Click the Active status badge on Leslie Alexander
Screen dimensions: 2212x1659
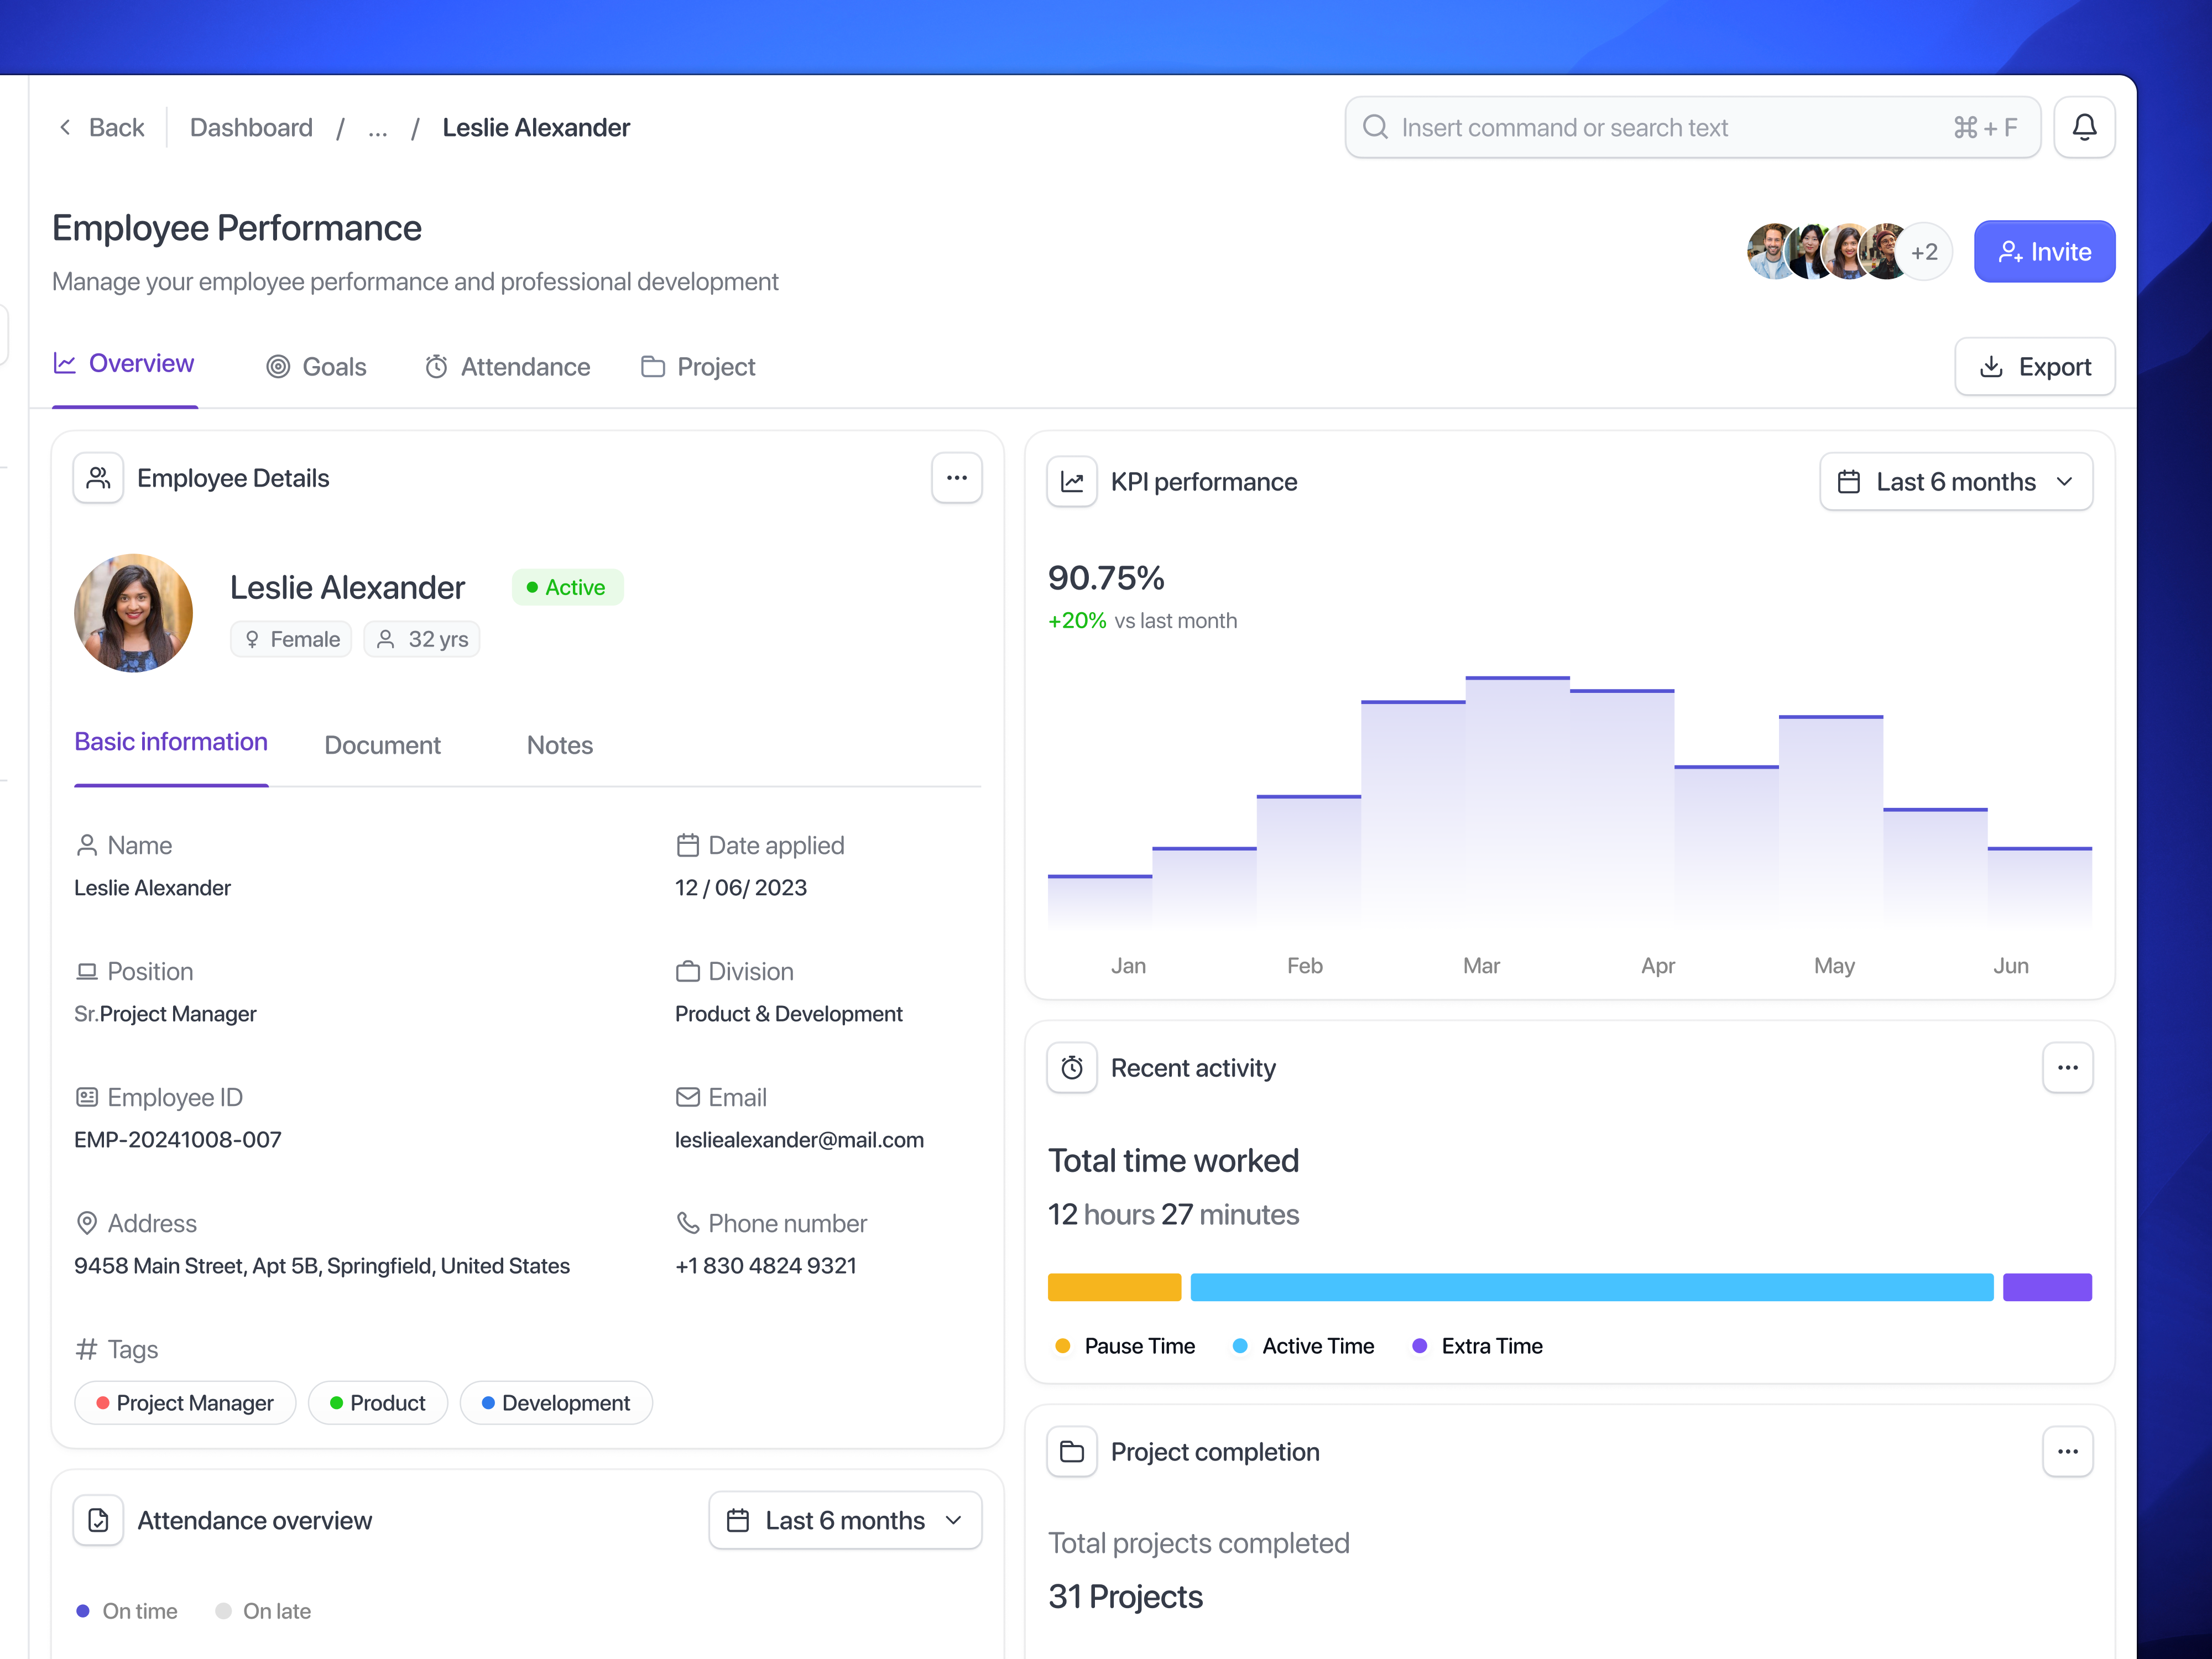coord(567,587)
